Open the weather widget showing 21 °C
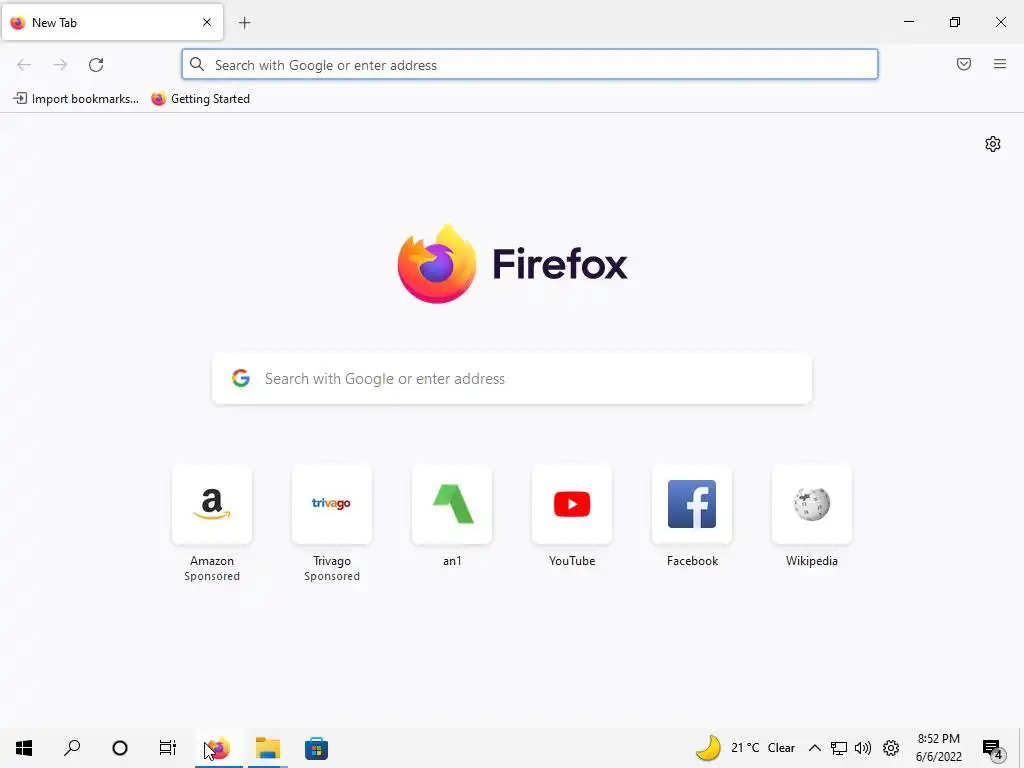This screenshot has width=1024, height=768. (745, 748)
